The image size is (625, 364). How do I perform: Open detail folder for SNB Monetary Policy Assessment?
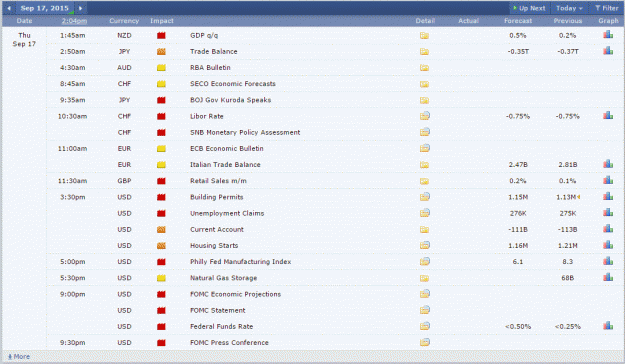click(x=425, y=132)
